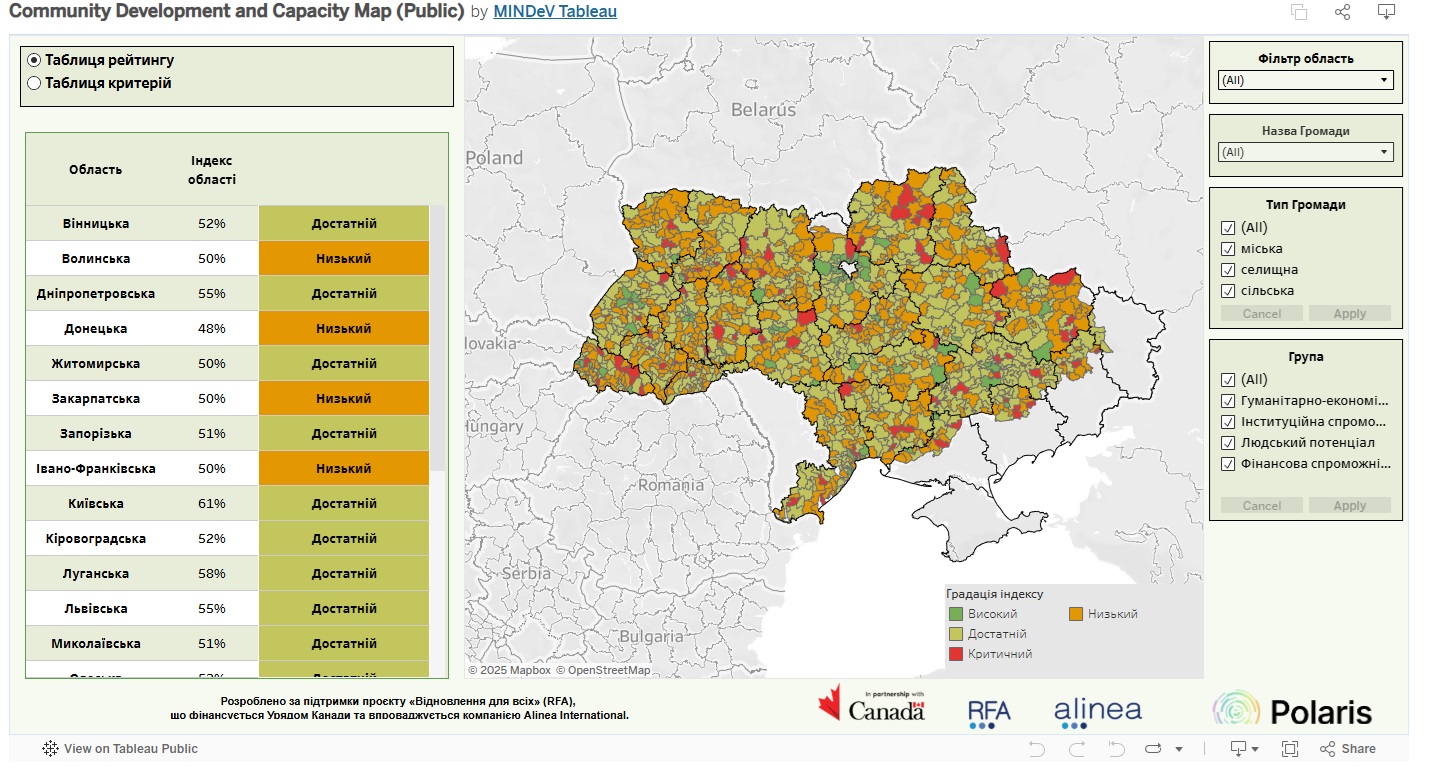The width and height of the screenshot is (1434, 772).
Task: Uncheck the 'міська' community type checkbox
Action: [1228, 249]
